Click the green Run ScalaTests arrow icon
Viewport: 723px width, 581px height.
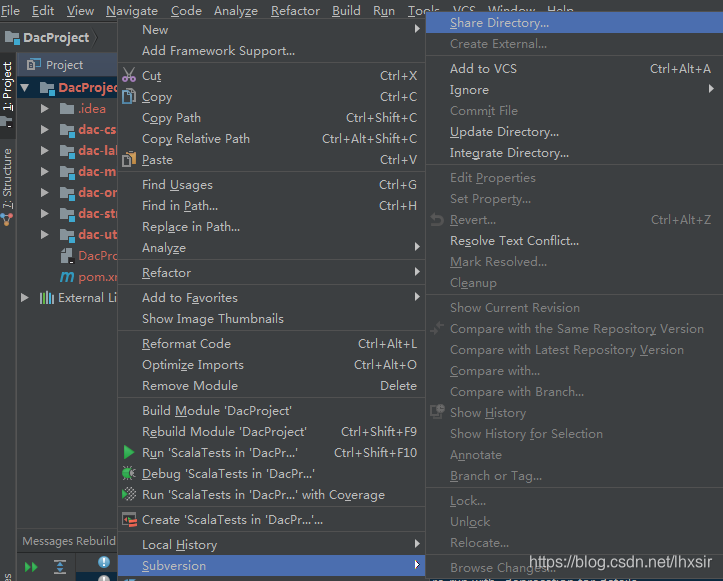(129, 452)
